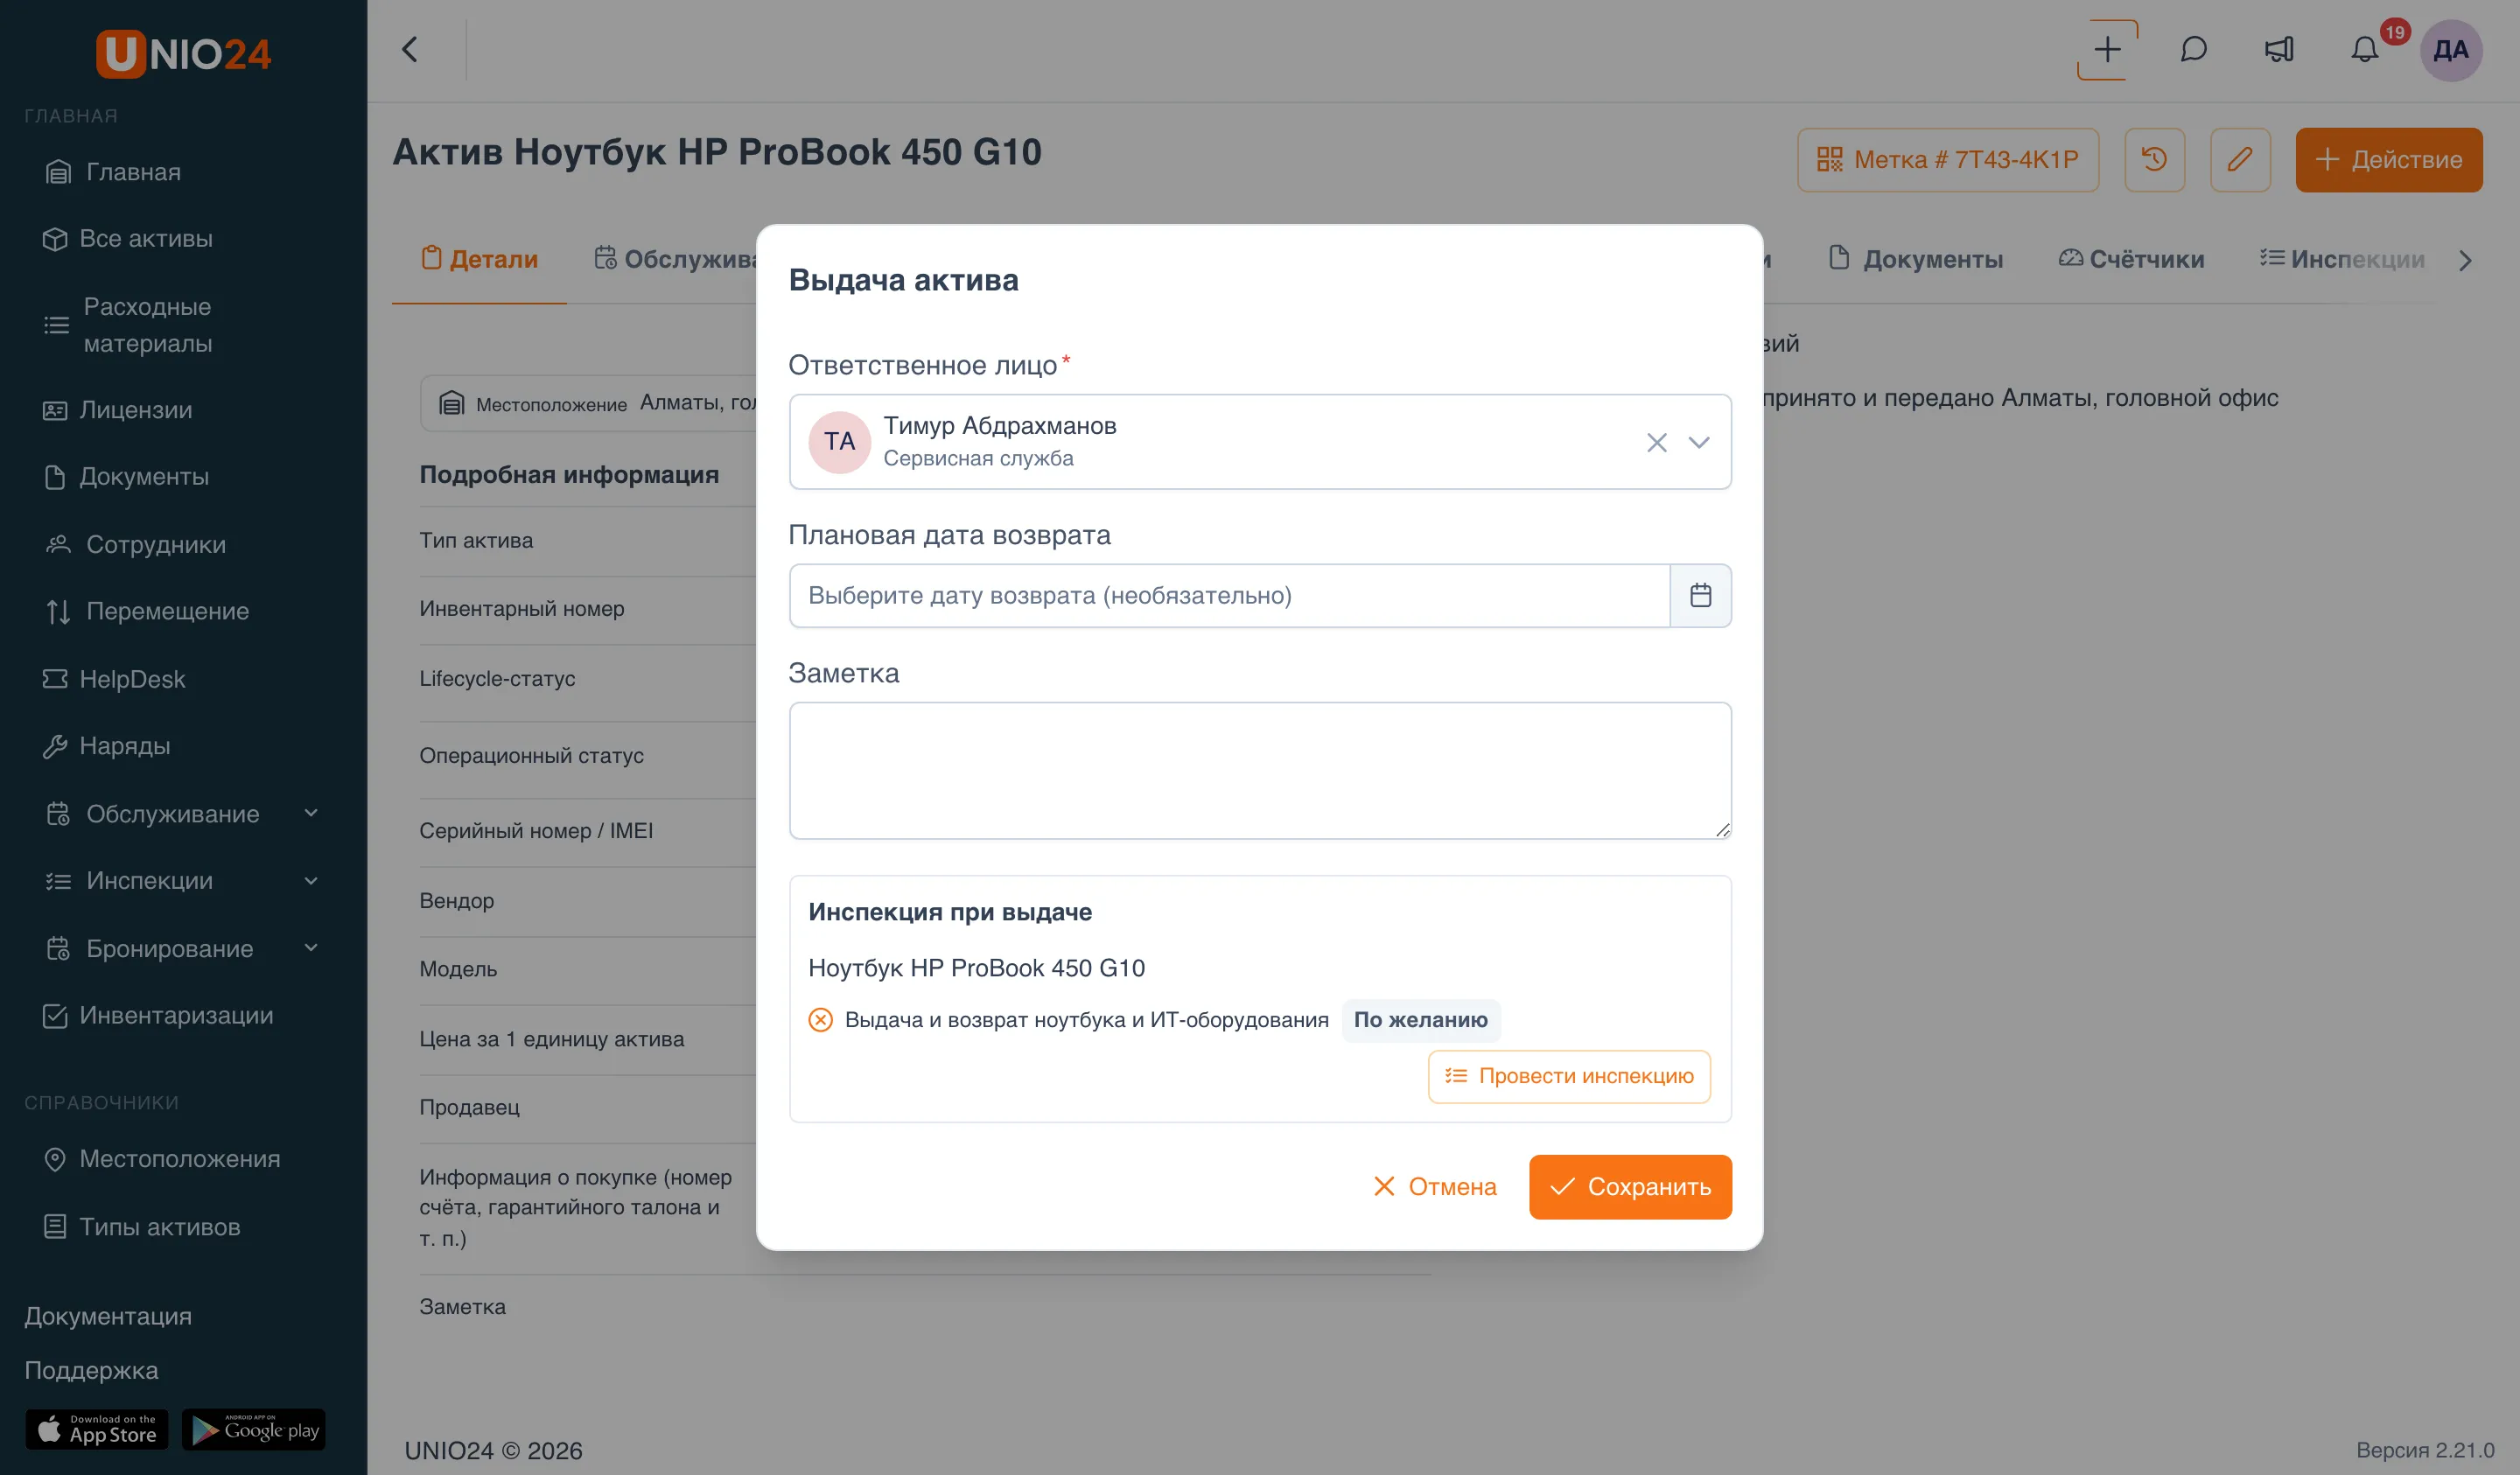
Task: Click the pencil edit asset icon
Action: [x=2240, y=159]
